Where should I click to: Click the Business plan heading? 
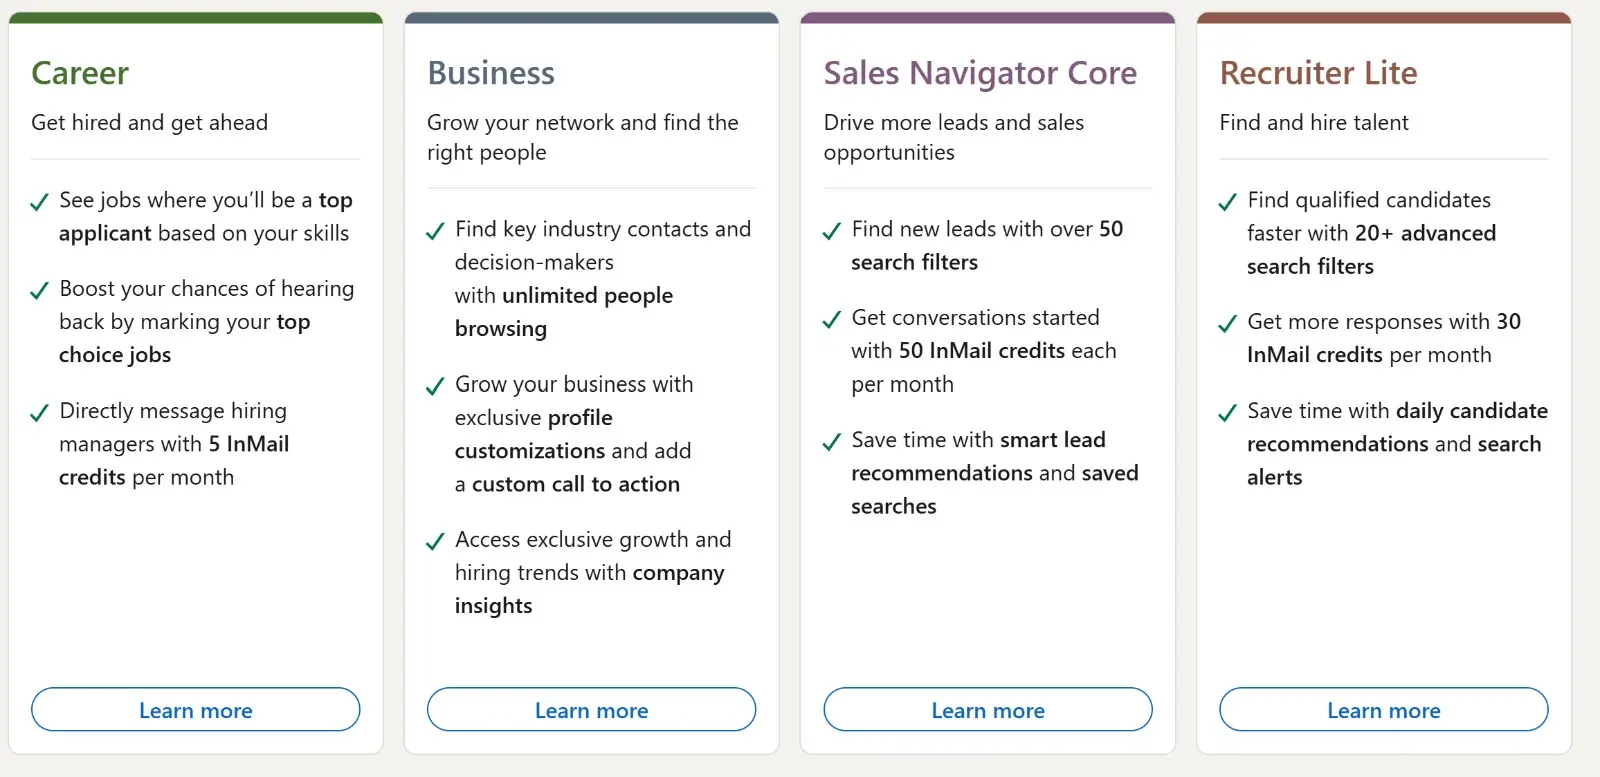[491, 73]
